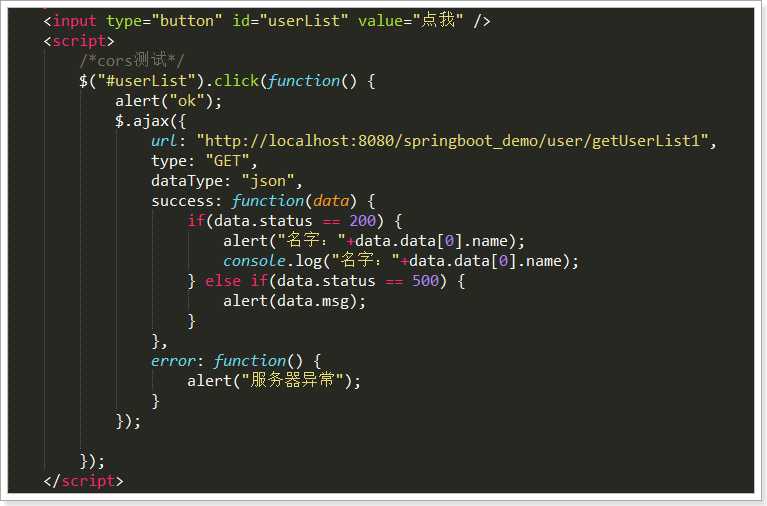Viewport: 767px width, 506px height.
Task: Click the value="点我" attribute
Action: tap(410, 21)
